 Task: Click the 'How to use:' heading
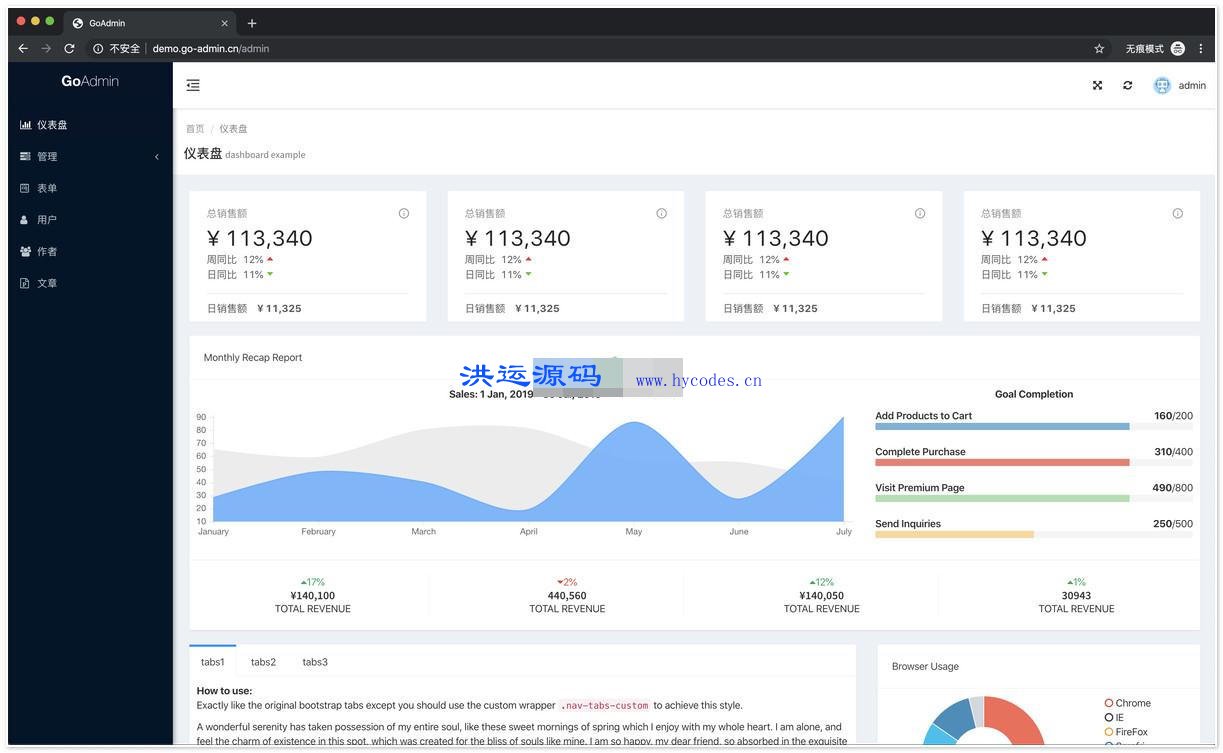[224, 691]
